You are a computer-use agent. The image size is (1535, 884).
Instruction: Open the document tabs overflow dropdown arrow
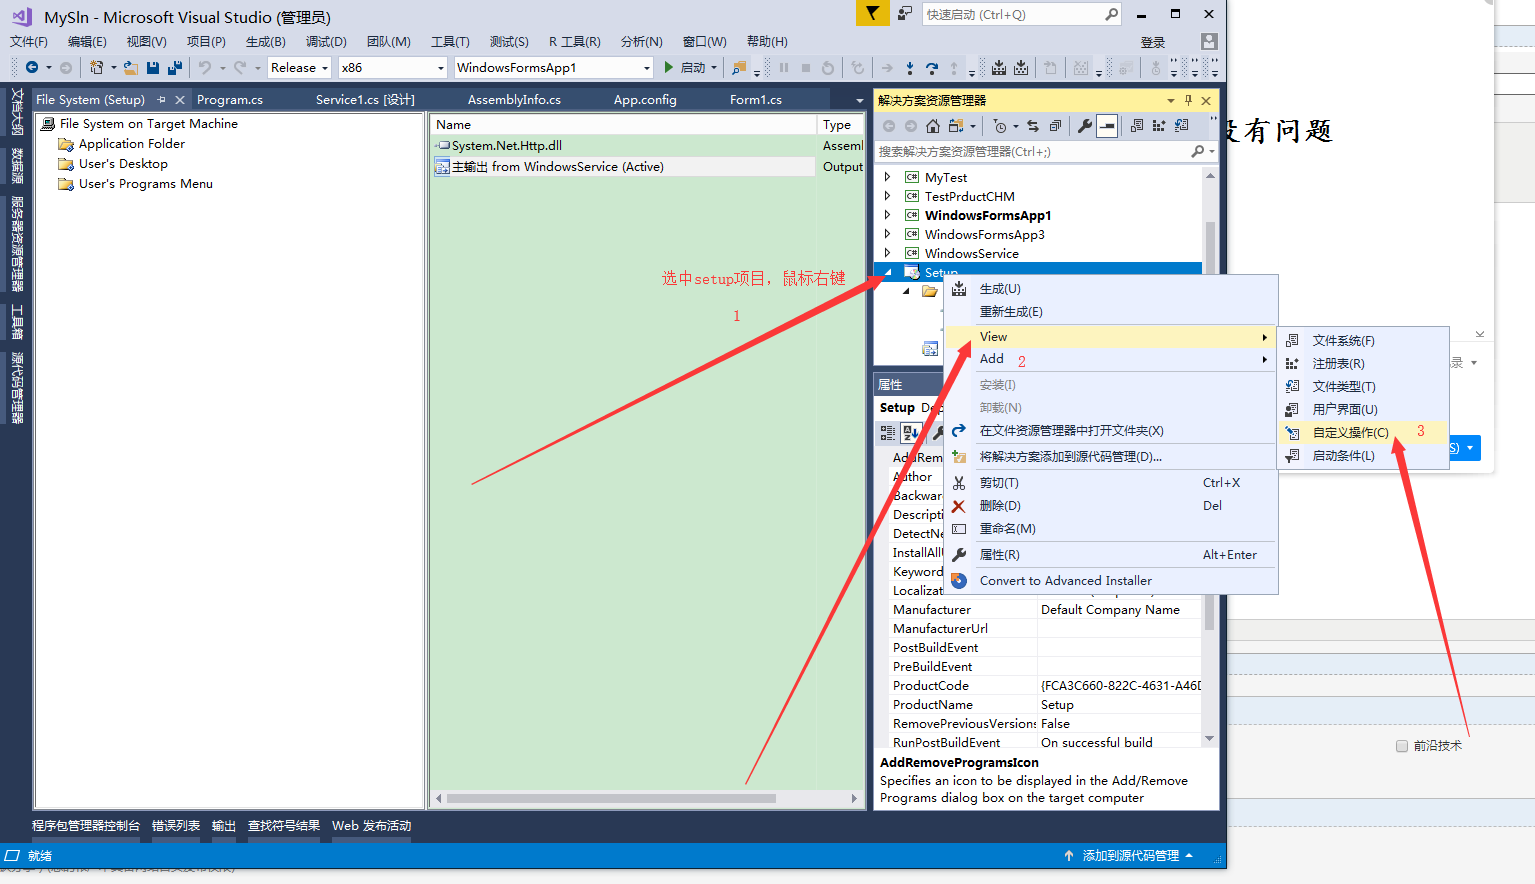tap(859, 101)
